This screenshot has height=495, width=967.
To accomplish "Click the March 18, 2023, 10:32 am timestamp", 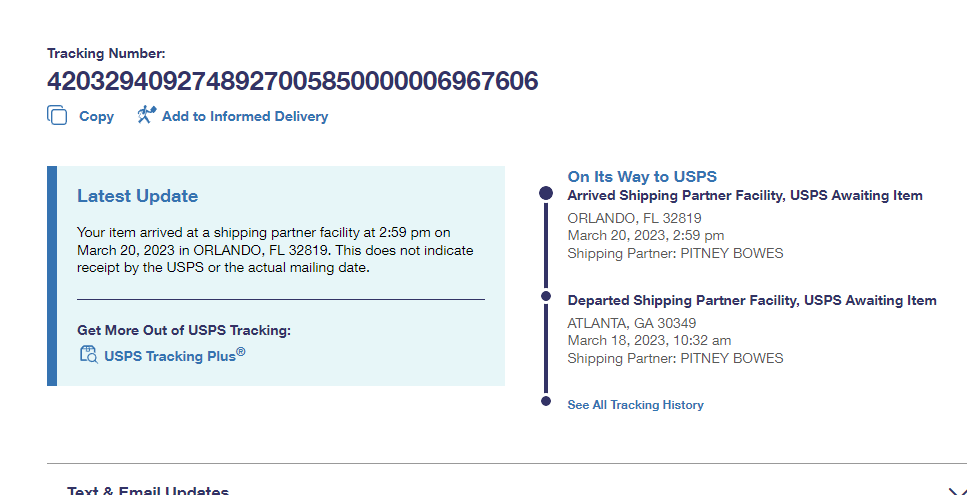I will [x=649, y=341].
